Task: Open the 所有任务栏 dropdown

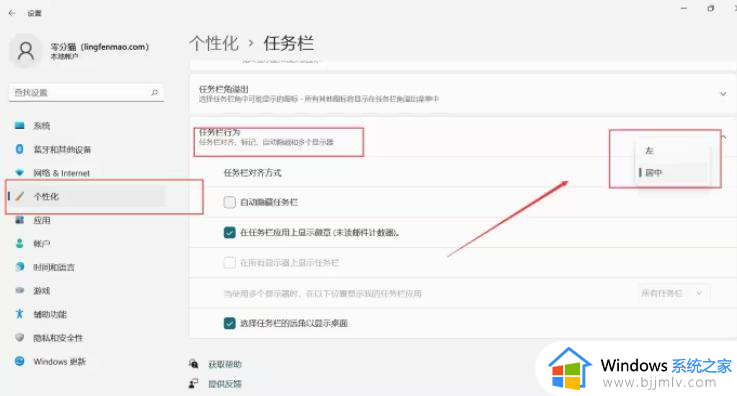Action: (673, 293)
